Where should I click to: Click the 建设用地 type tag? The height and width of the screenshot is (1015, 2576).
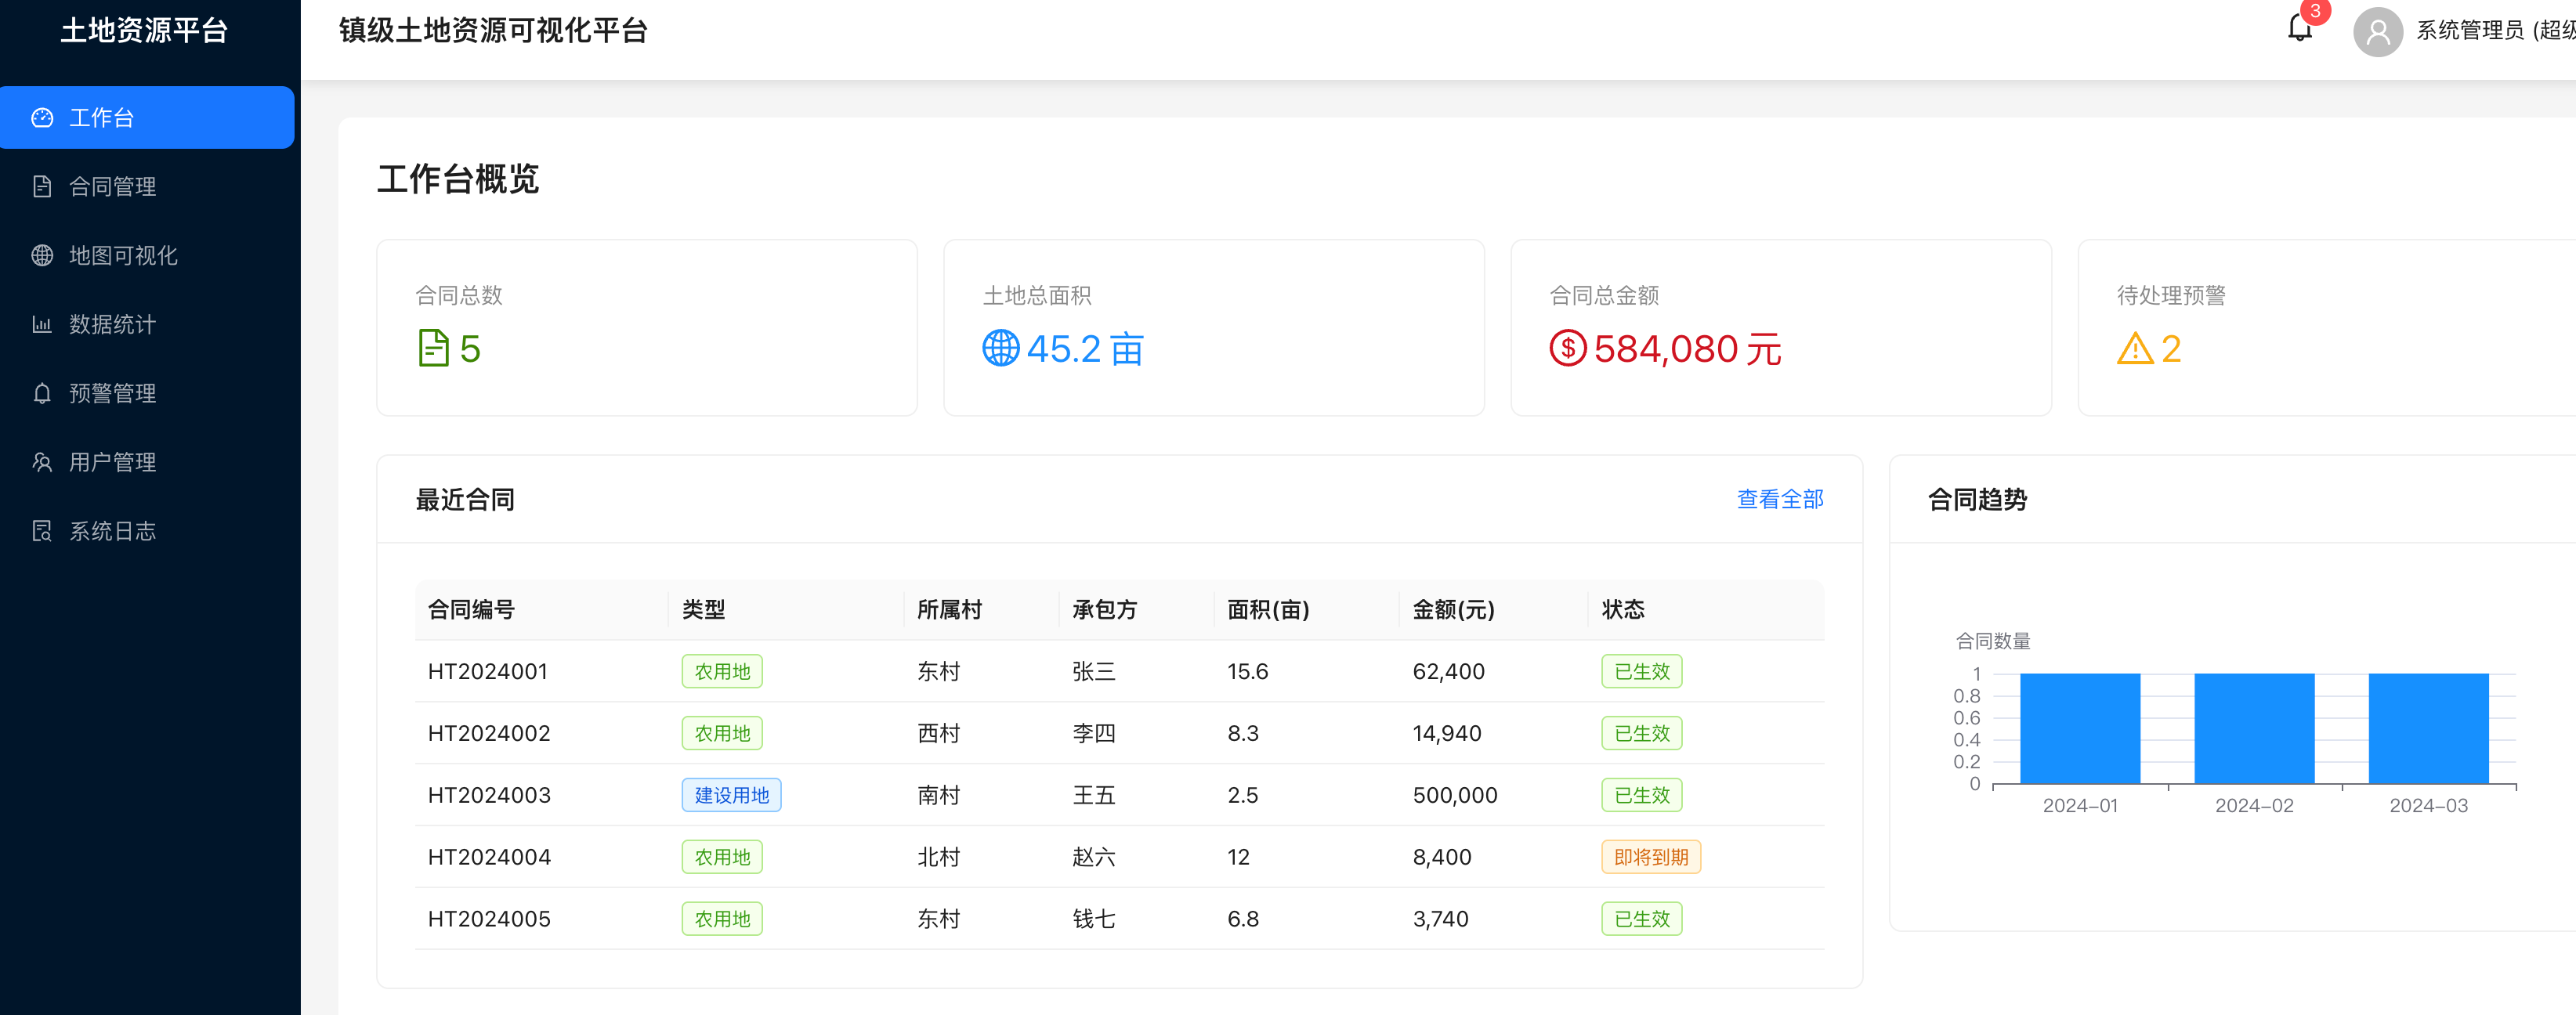coord(731,795)
